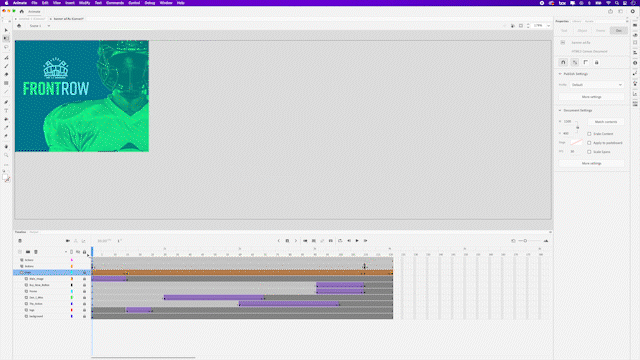Click the red outline color of logo layer

[71, 310]
